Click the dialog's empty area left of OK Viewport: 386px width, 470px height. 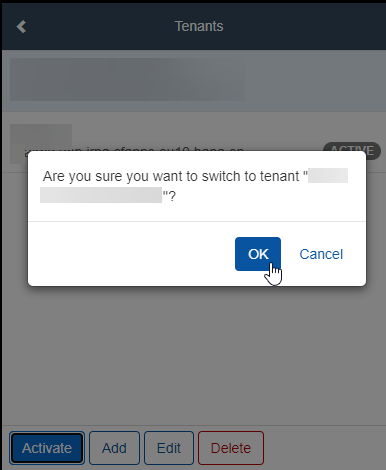pos(130,254)
